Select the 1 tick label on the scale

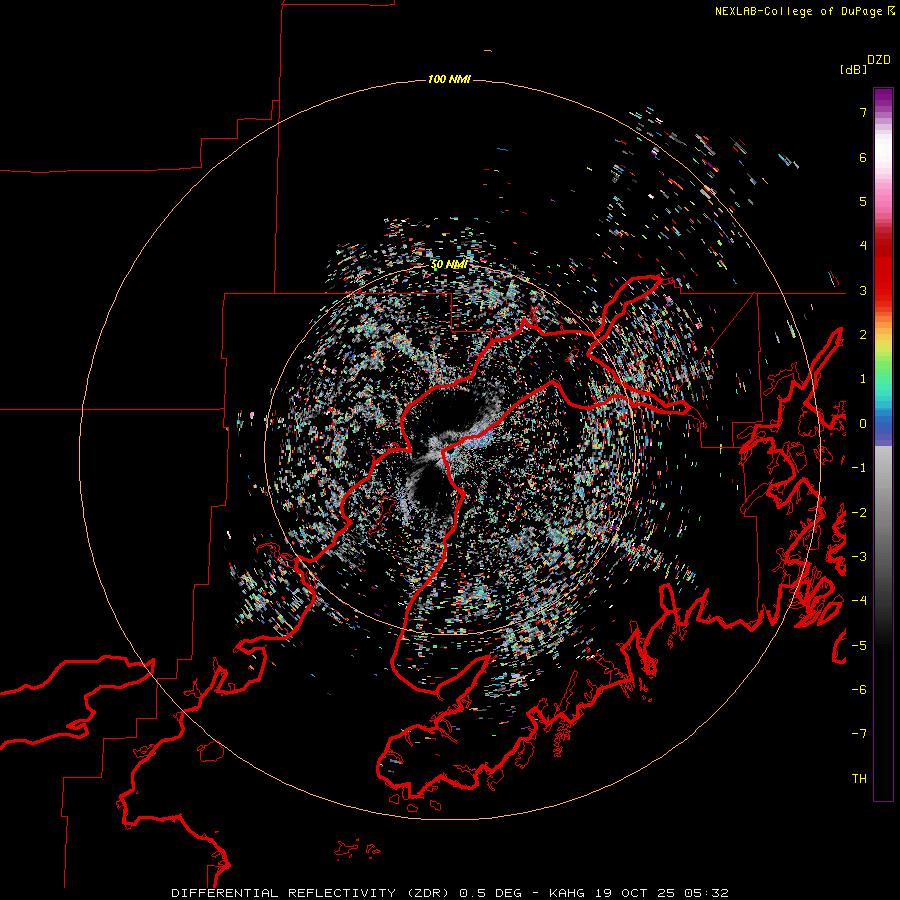tap(863, 379)
